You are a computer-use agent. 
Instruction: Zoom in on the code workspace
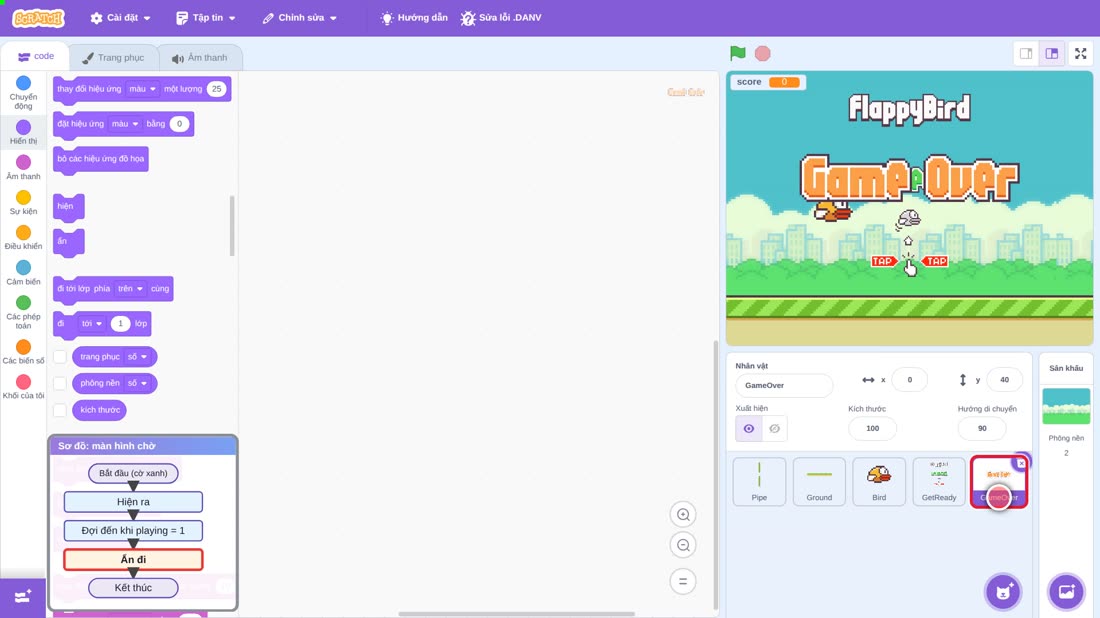pos(683,514)
